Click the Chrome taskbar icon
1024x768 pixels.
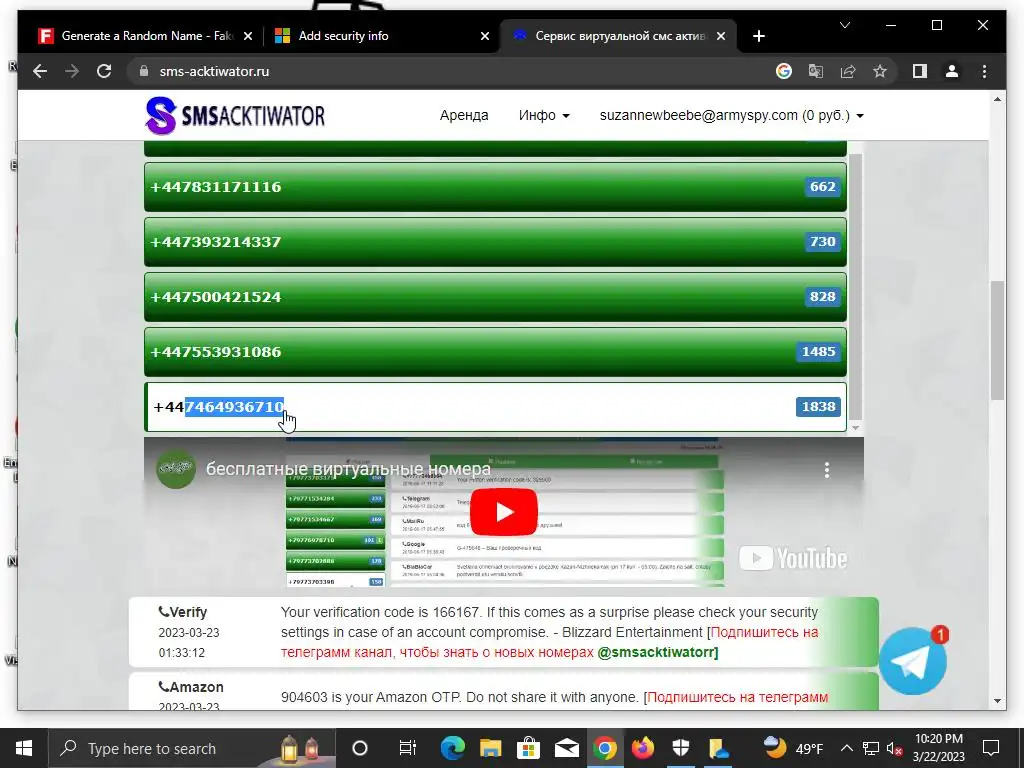point(605,748)
